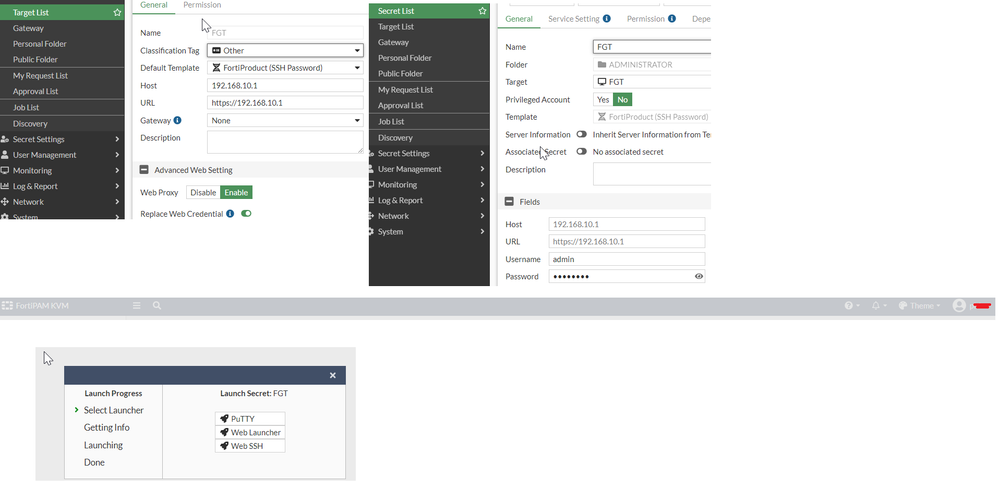Image resolution: width=999 pixels, height=495 pixels.
Task: Open the notifications bell in header
Action: [879, 306]
